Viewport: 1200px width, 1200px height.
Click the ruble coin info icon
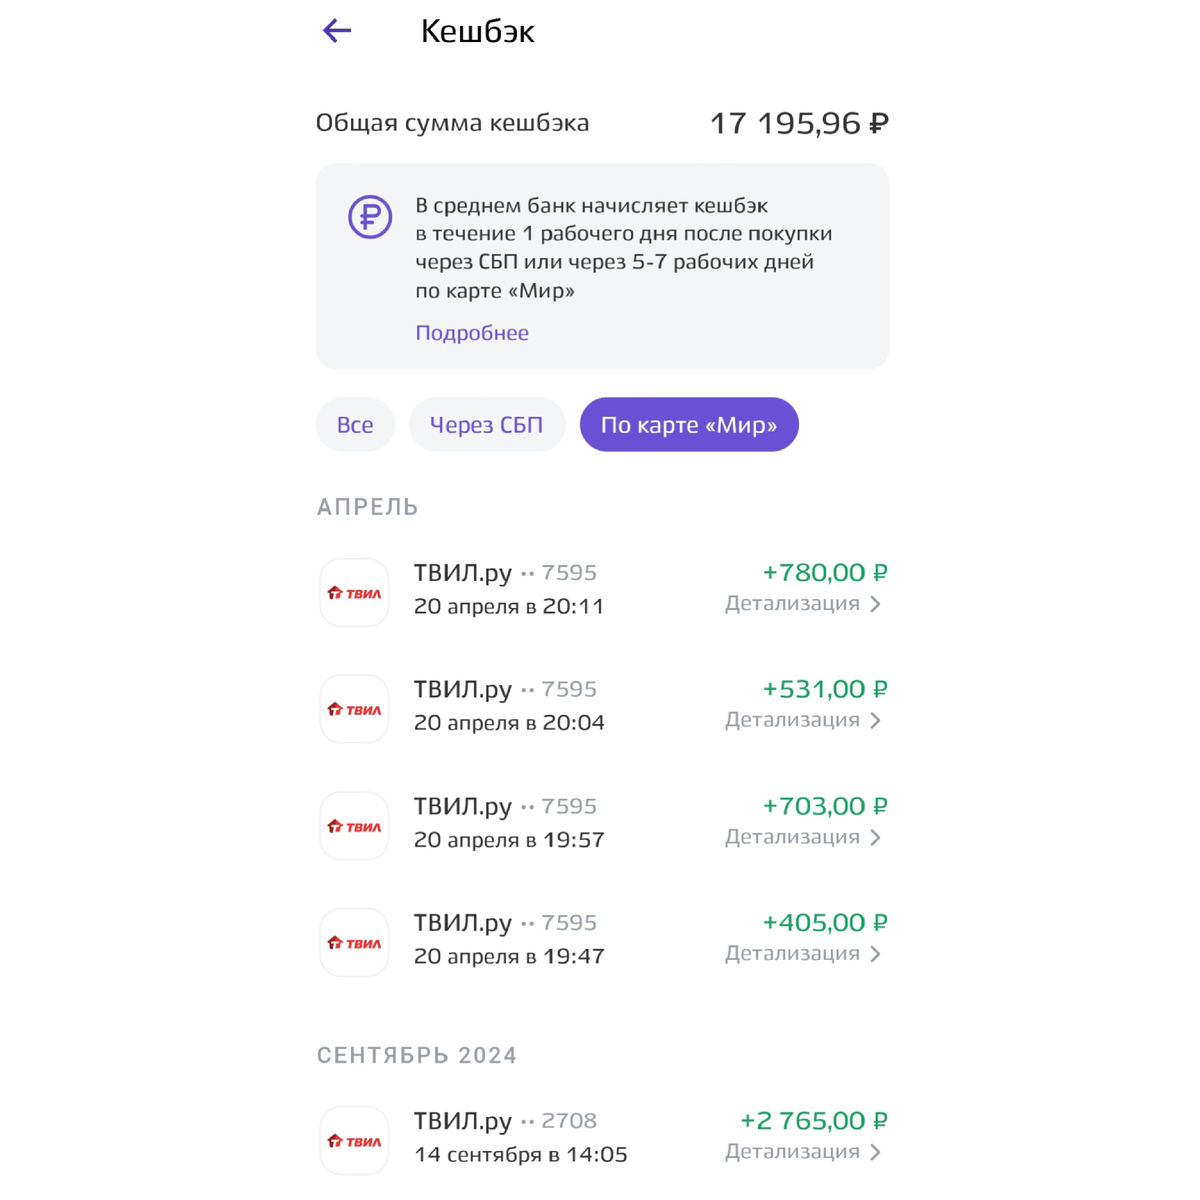(370, 217)
